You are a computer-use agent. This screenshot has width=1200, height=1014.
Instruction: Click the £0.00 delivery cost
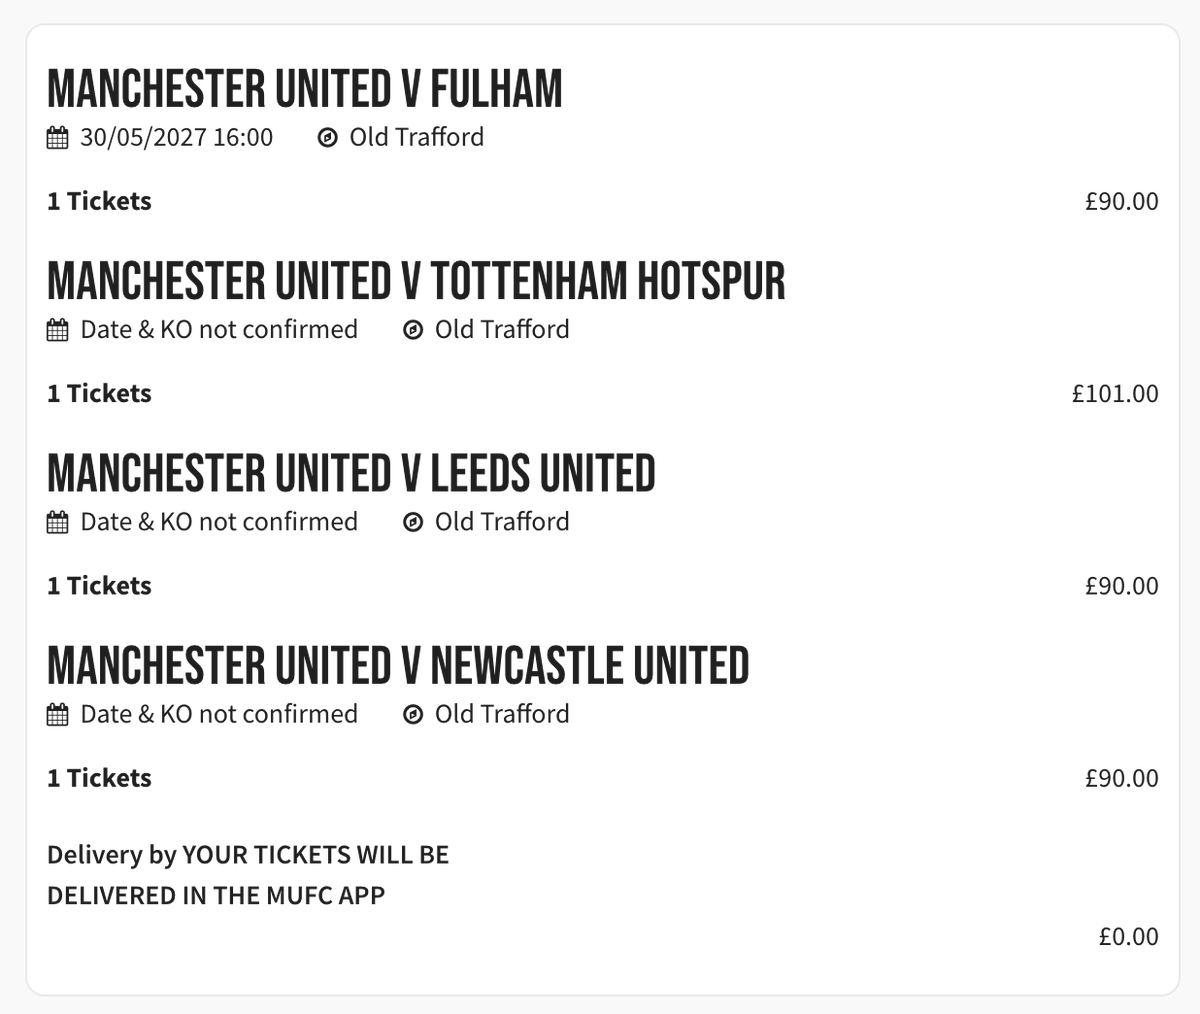pyautogui.click(x=1128, y=937)
